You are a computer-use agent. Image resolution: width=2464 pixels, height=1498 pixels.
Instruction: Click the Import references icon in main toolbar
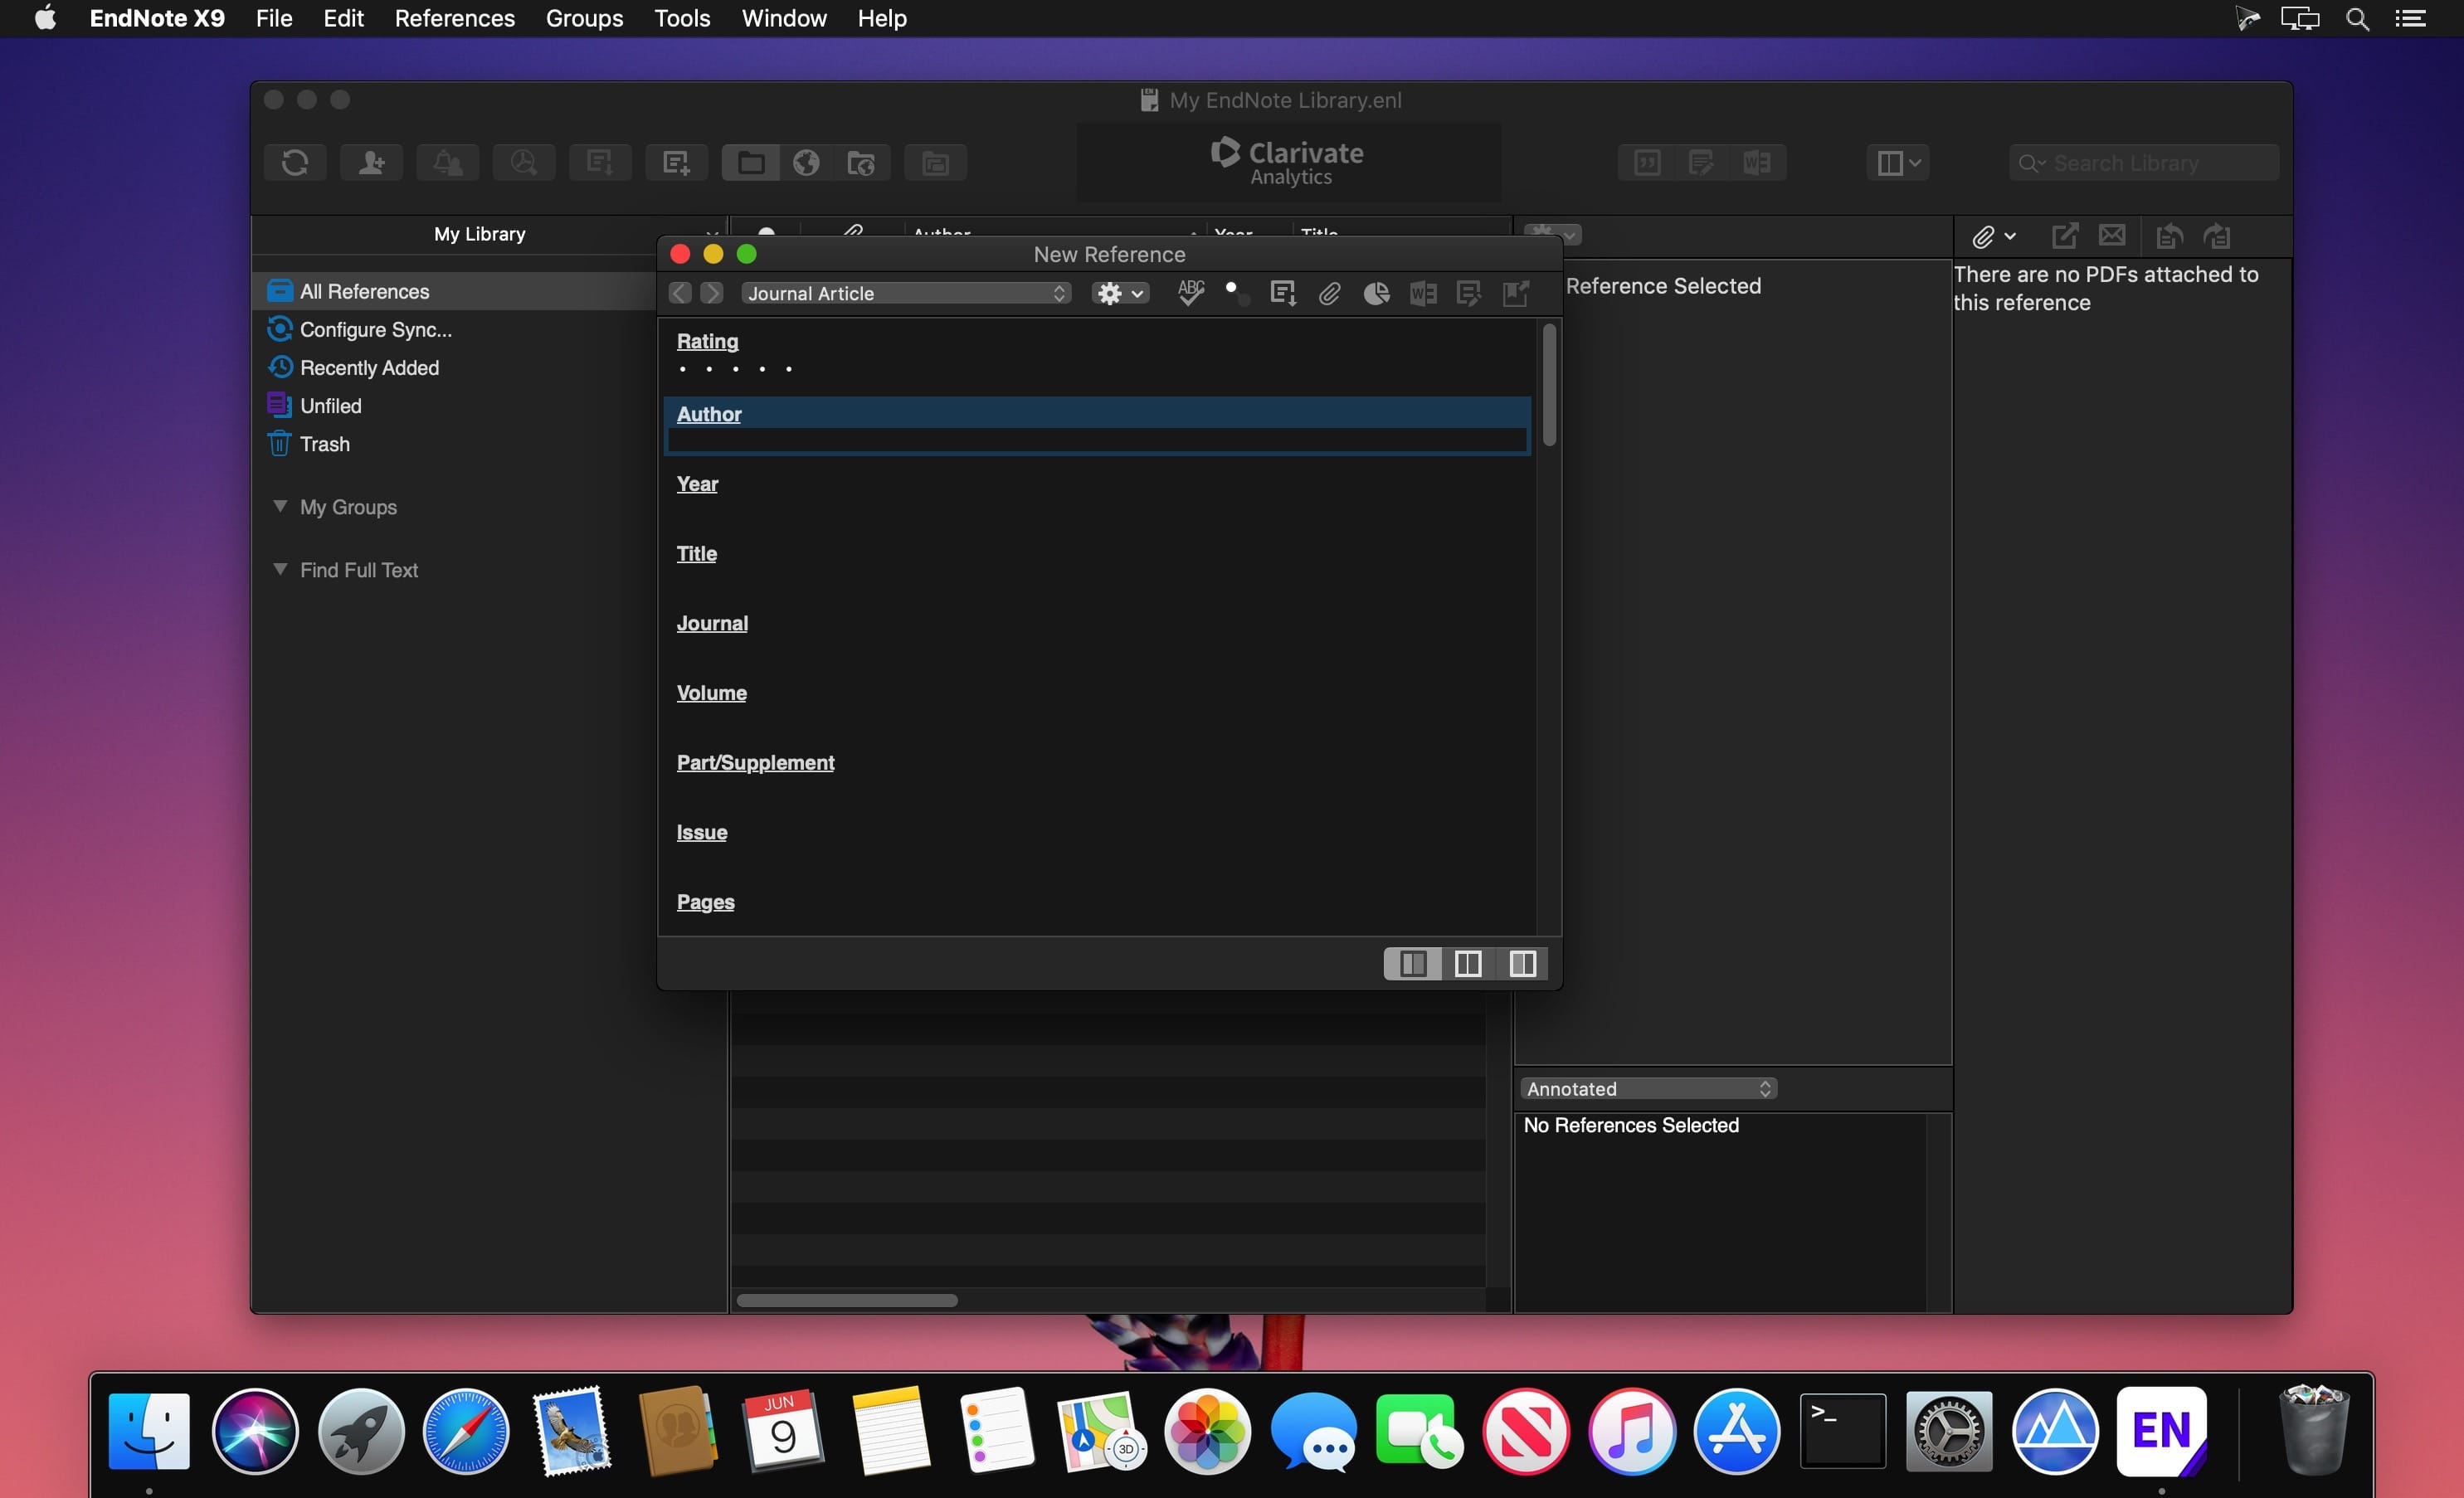[600, 162]
